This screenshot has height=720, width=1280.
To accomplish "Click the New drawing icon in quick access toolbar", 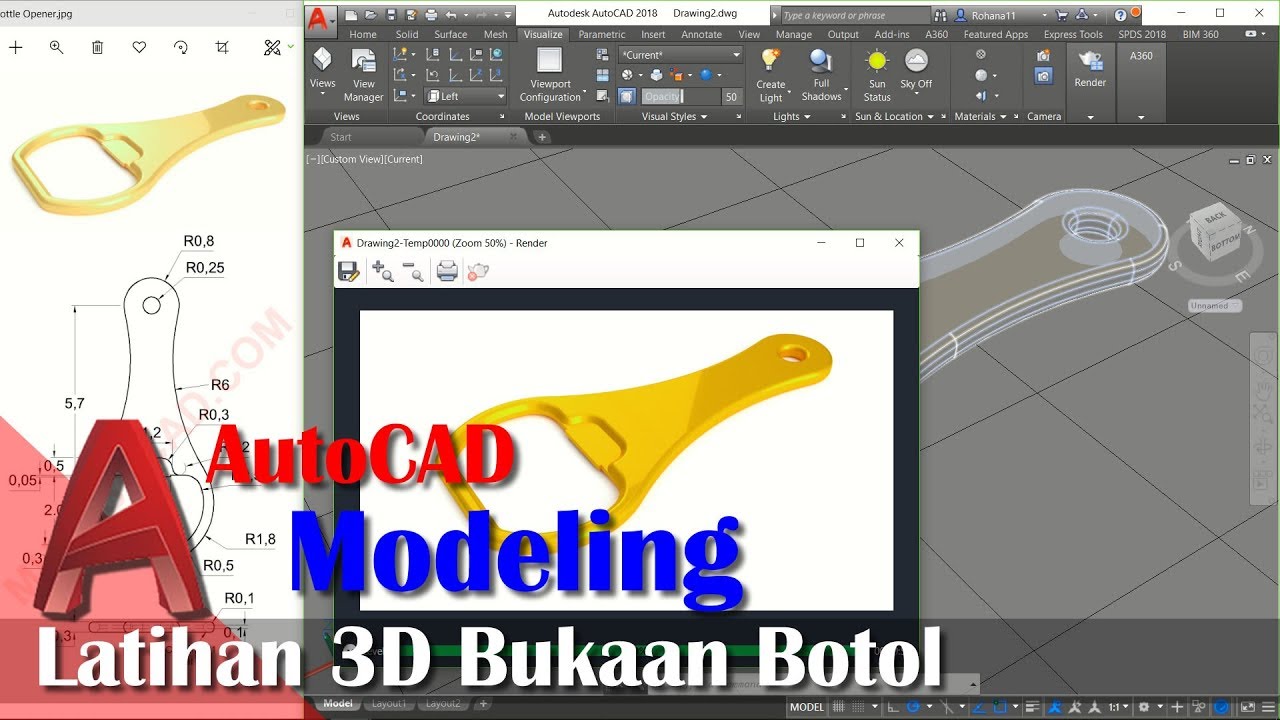I will 351,15.
